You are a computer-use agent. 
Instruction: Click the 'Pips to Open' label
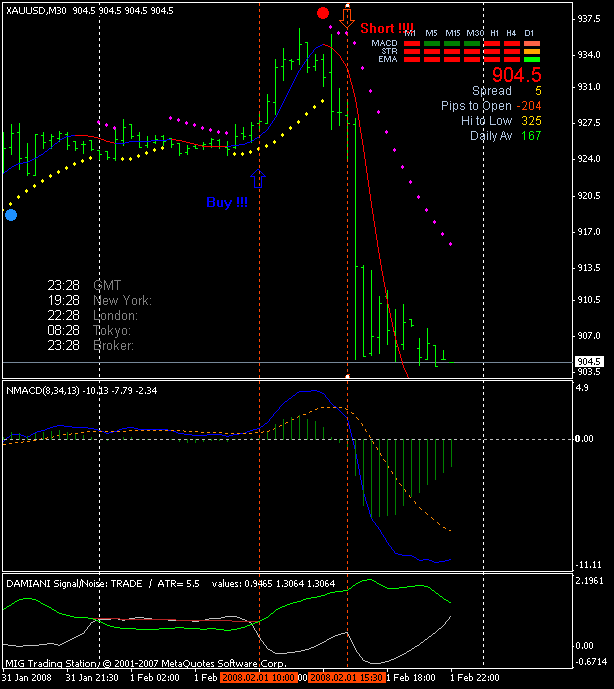[x=476, y=106]
